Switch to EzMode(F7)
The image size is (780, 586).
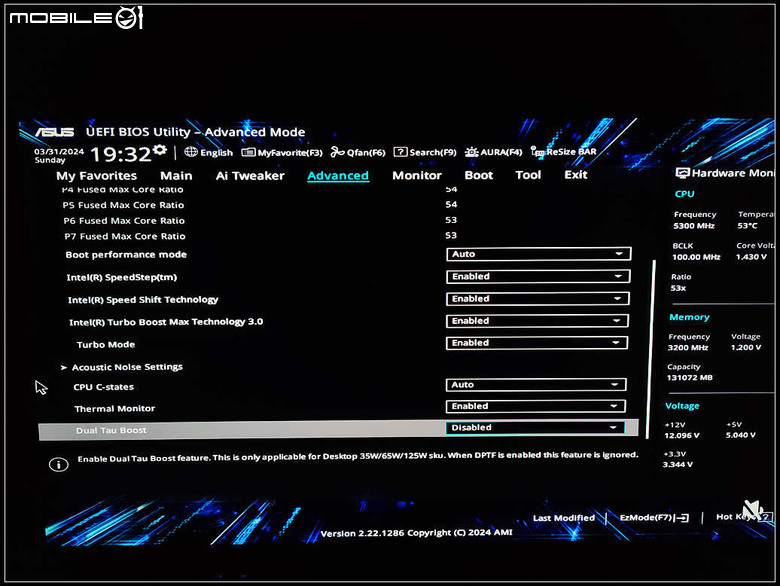tap(654, 517)
